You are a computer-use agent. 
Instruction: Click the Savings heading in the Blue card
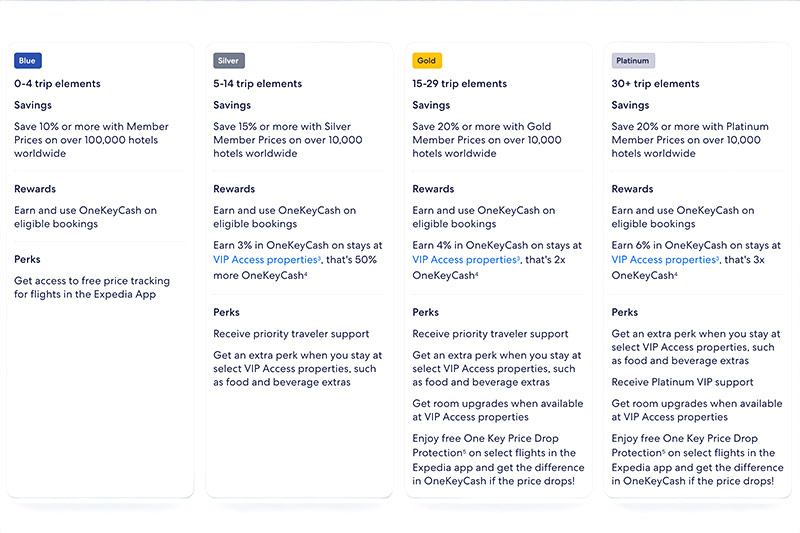pyautogui.click(x=33, y=105)
